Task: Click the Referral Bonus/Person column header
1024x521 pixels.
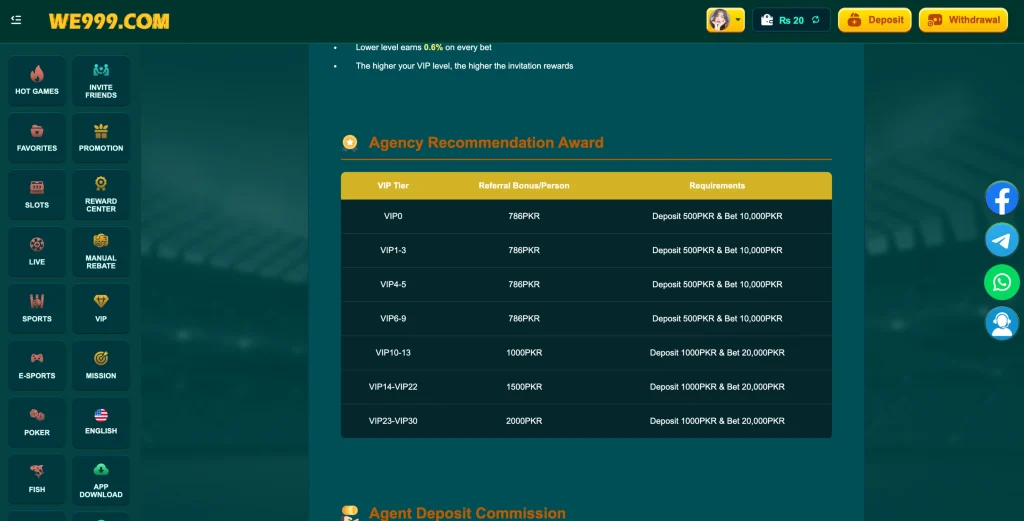Action: click(524, 185)
